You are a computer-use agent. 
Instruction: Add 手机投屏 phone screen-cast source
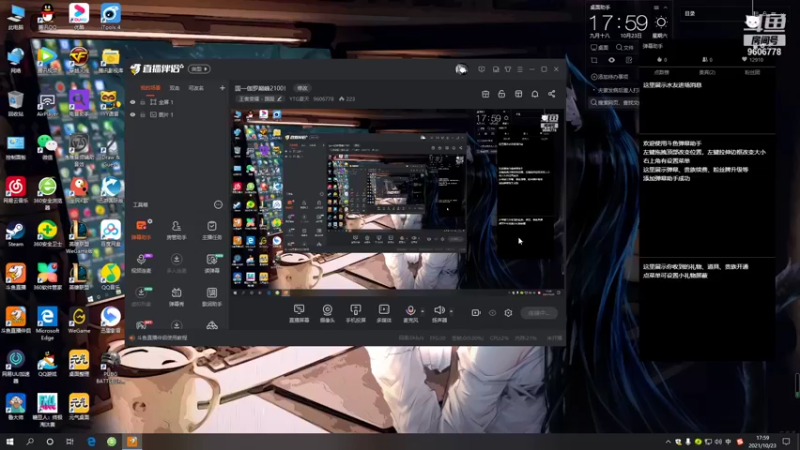point(356,313)
